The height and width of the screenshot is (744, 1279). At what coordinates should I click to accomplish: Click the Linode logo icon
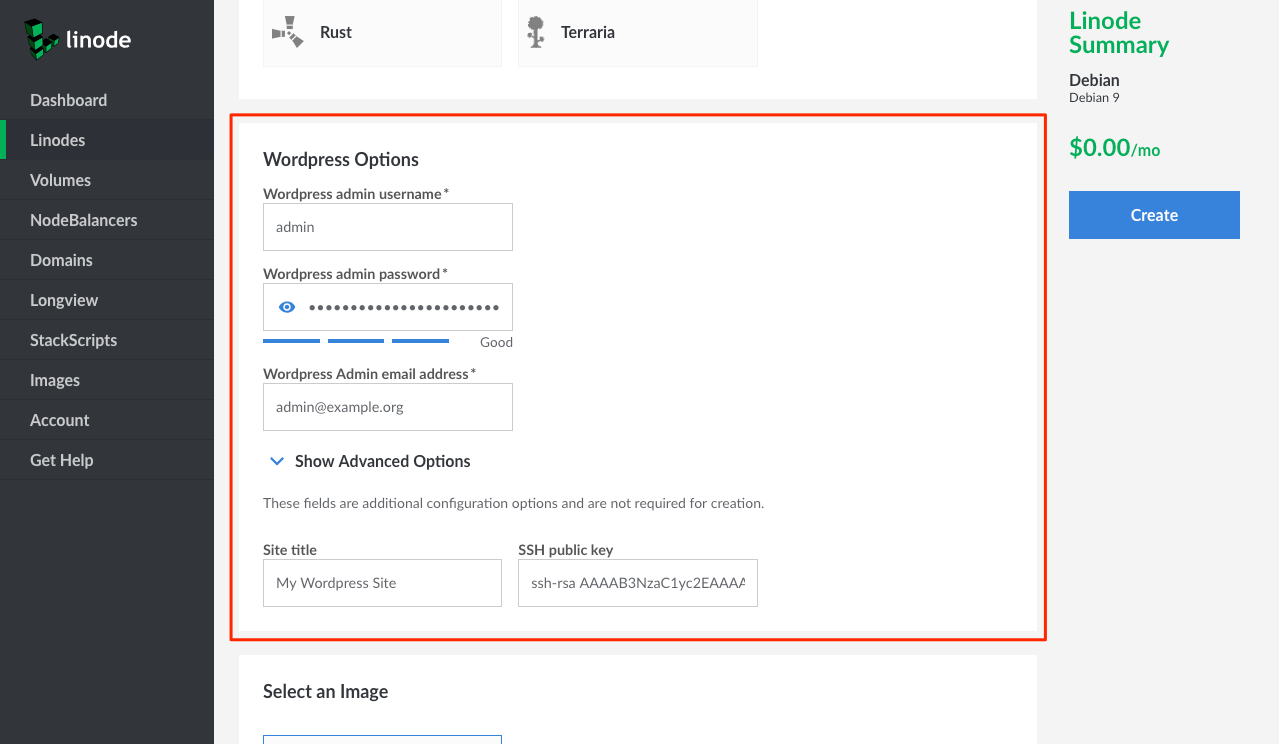coord(41,38)
